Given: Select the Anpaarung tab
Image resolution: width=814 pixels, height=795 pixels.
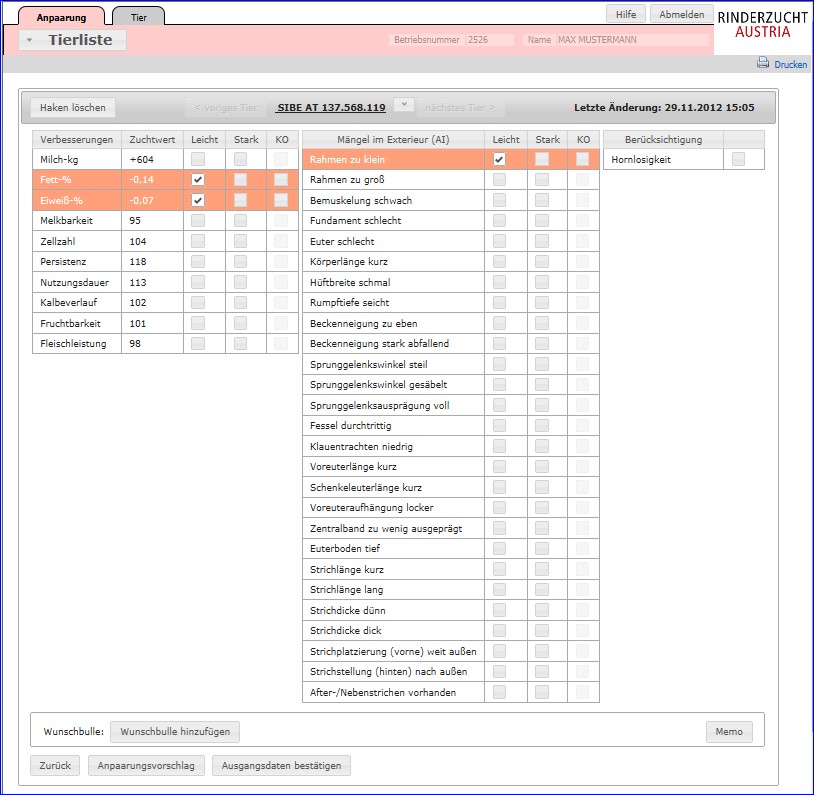Looking at the screenshot, I should tap(61, 17).
